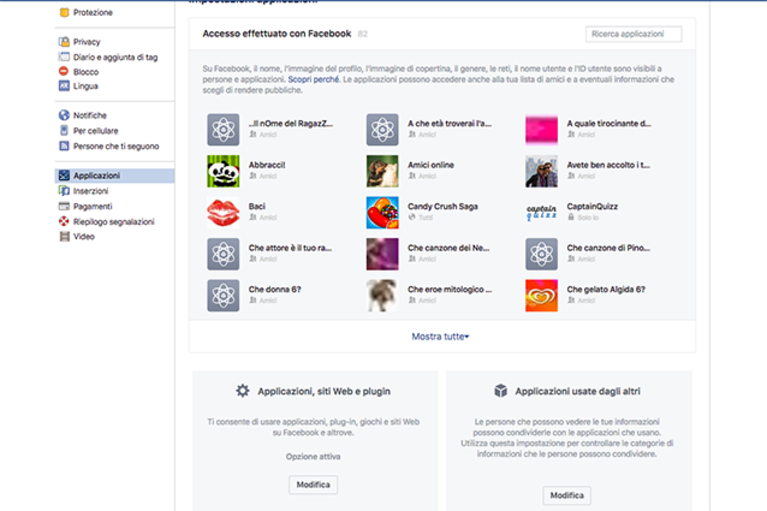Open the Che gelato Algida 6? app icon

(x=541, y=295)
